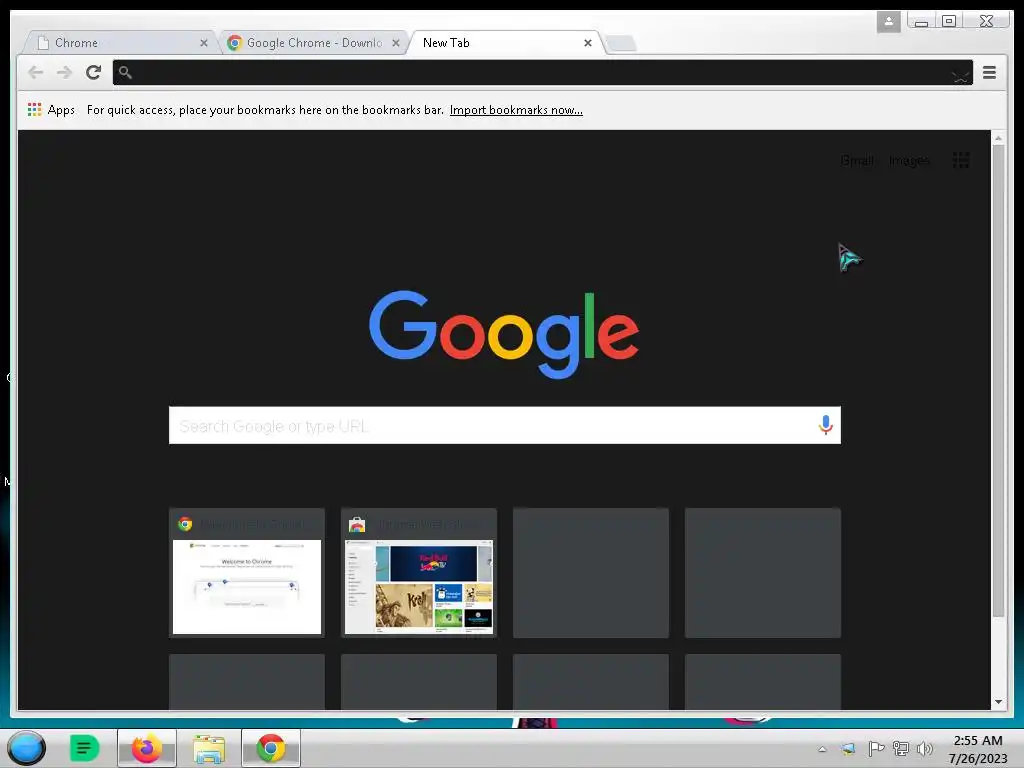Open the Google apps grid
Viewport: 1024px width, 768px height.
click(x=961, y=160)
